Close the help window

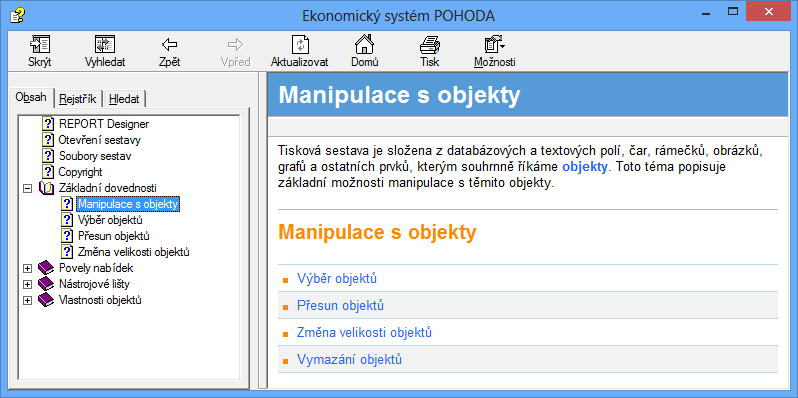click(x=769, y=11)
